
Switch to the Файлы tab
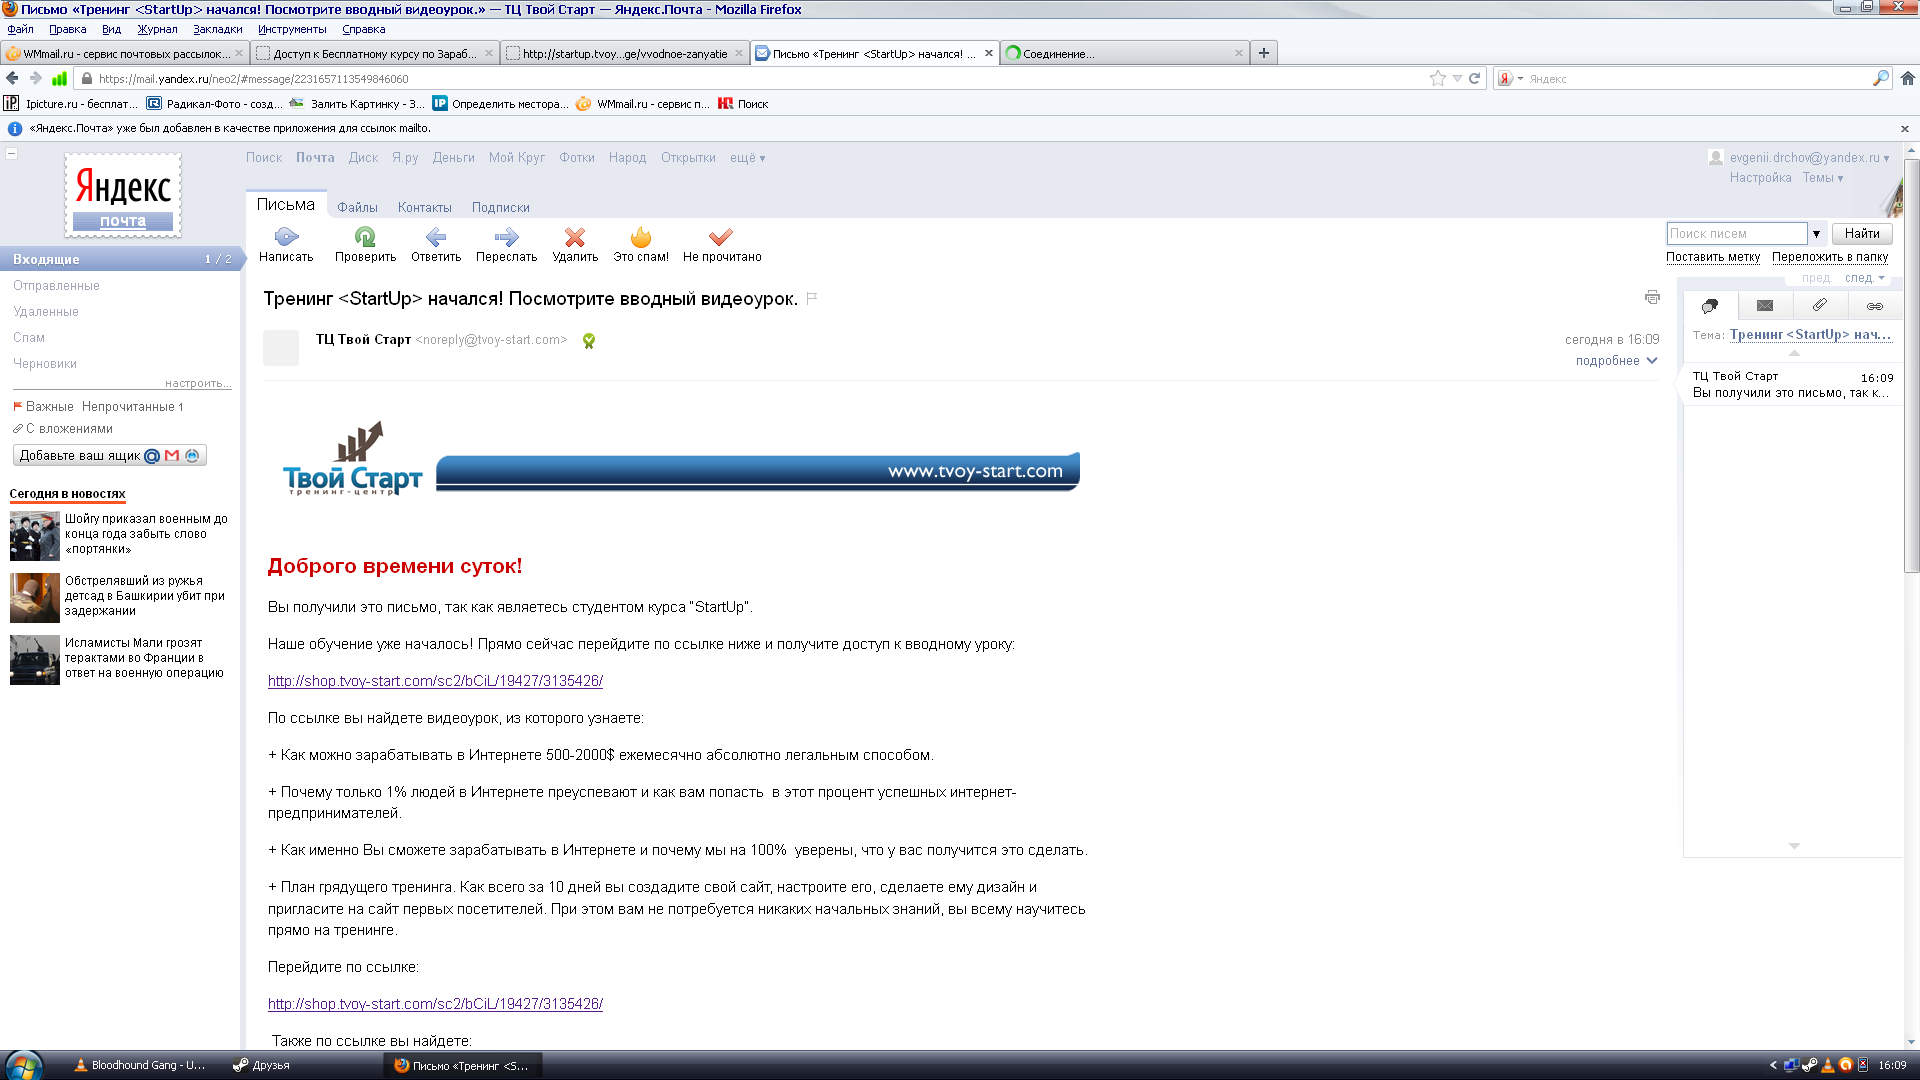tap(357, 208)
